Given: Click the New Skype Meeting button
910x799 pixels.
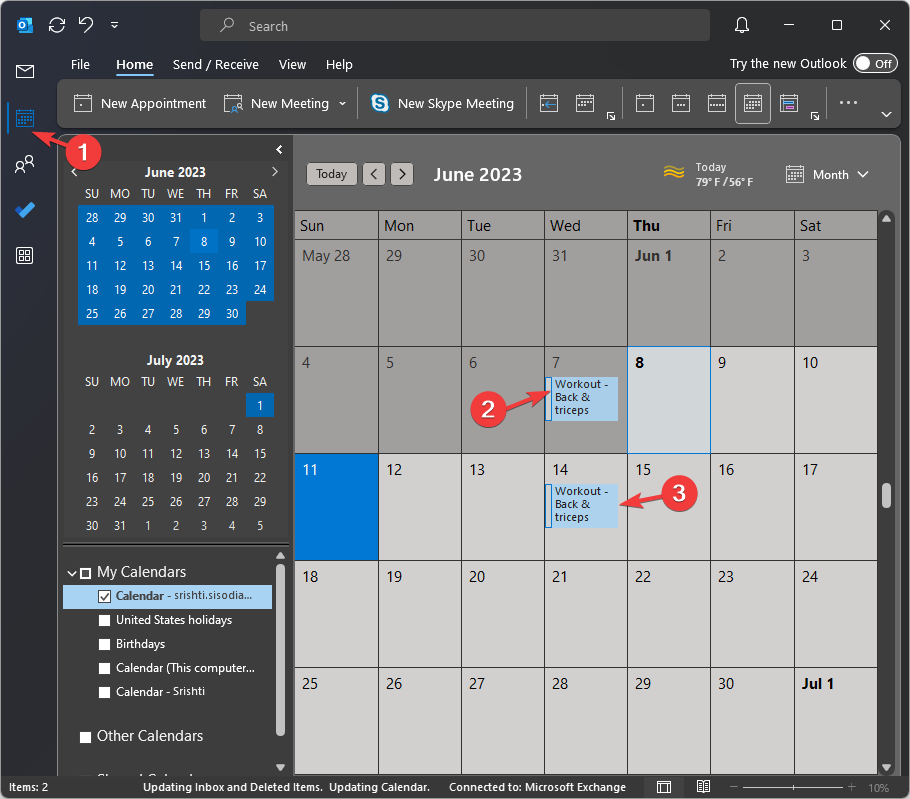Looking at the screenshot, I should (442, 103).
